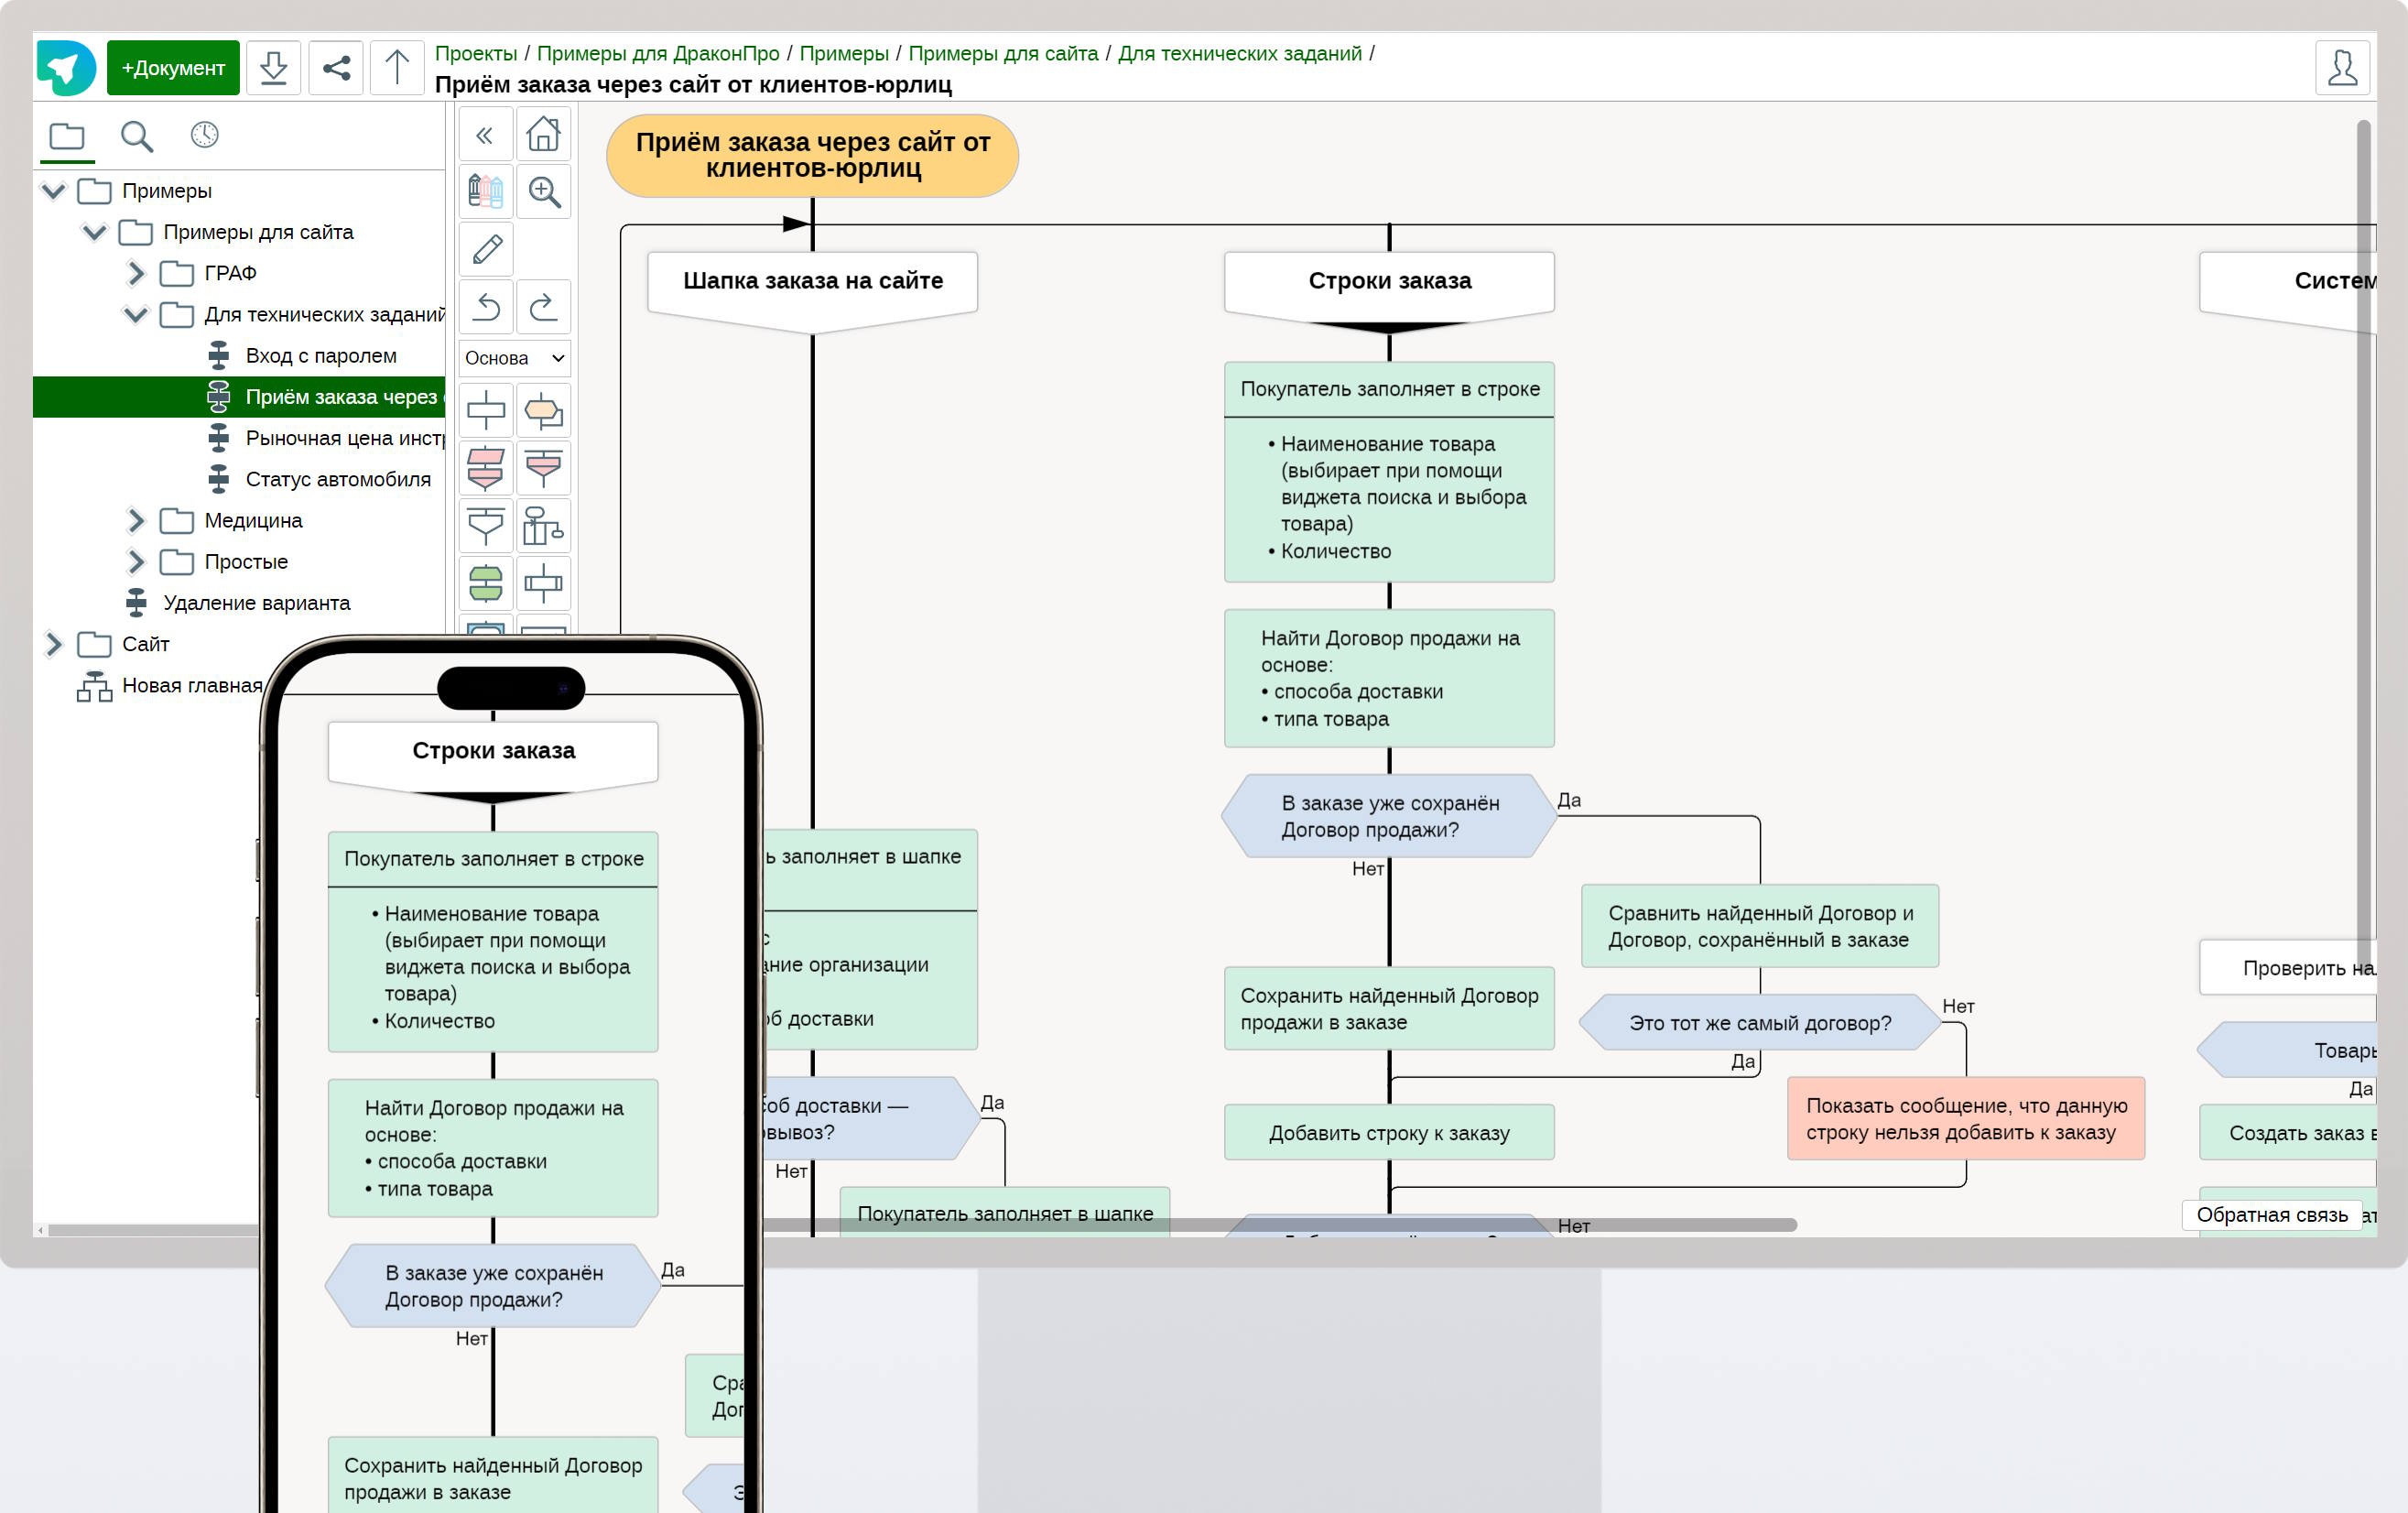Image resolution: width=2408 pixels, height=1513 pixels.
Task: Expand the Медицина folder
Action: pos(136,520)
